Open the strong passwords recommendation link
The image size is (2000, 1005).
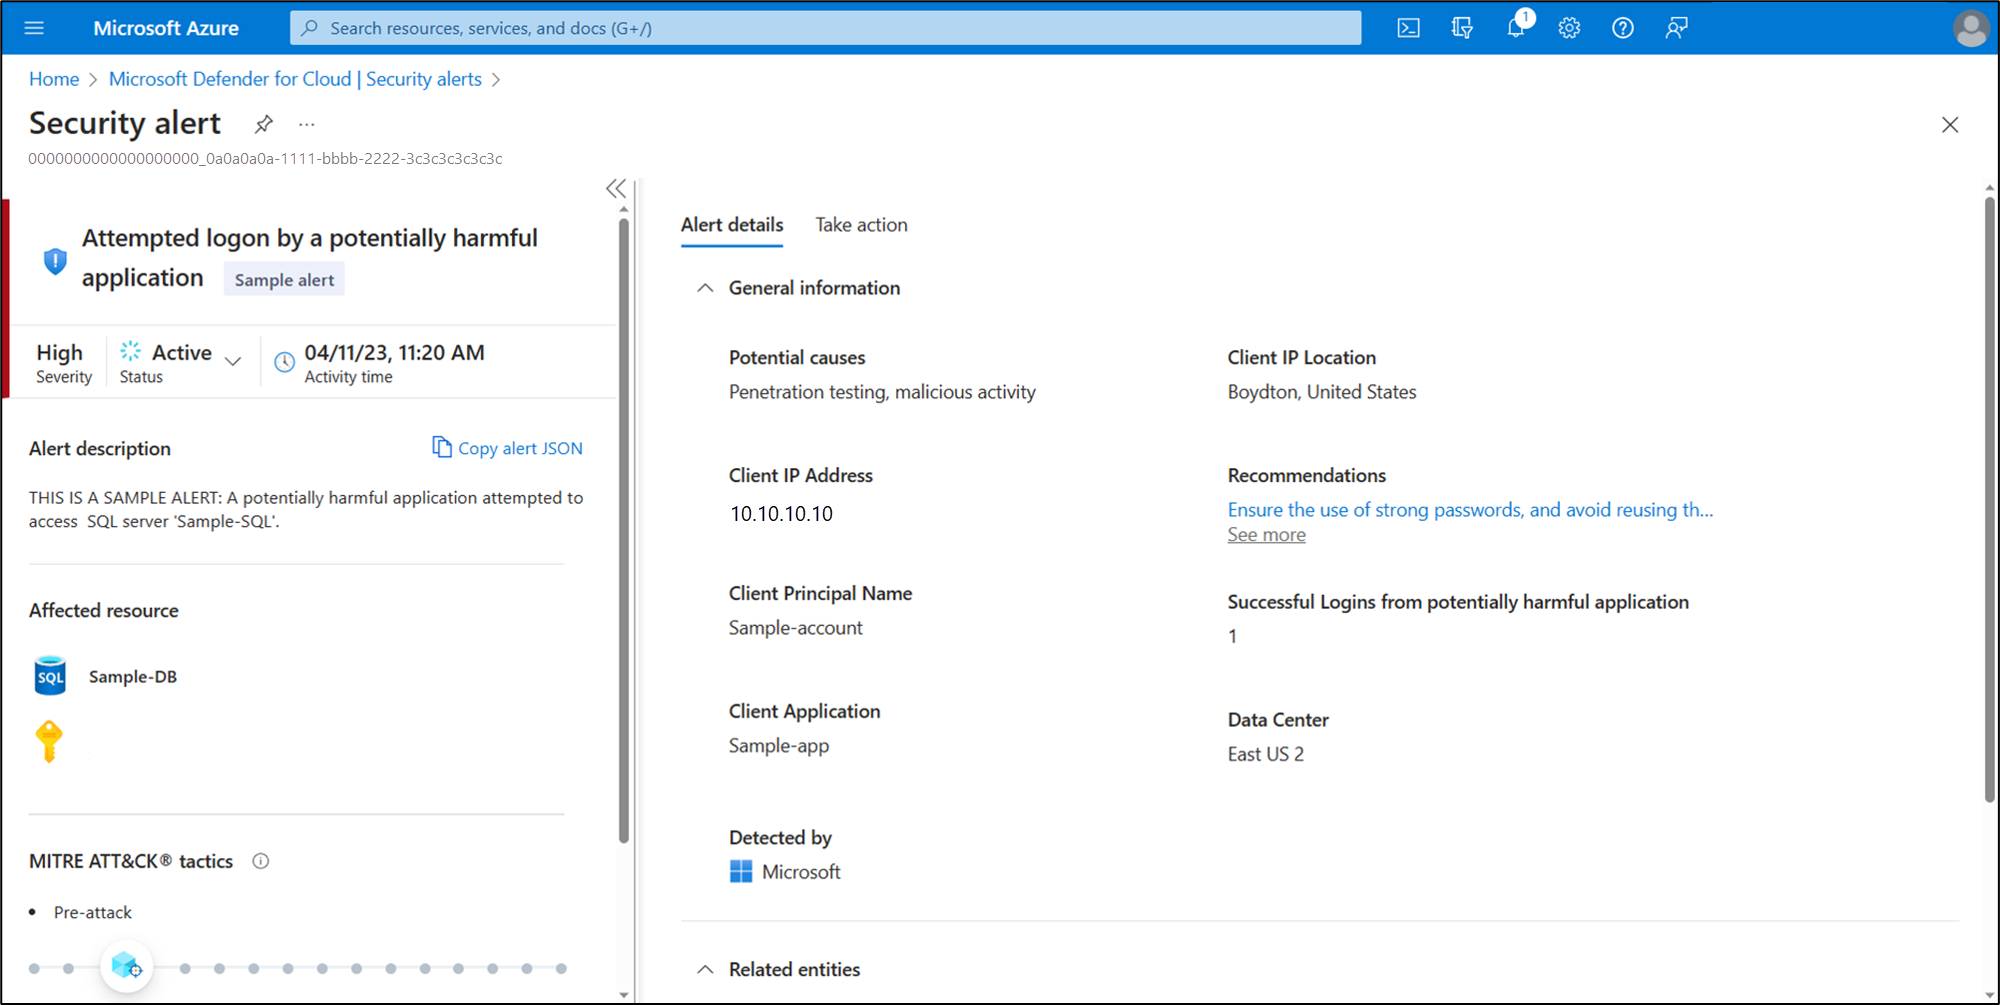(1470, 510)
